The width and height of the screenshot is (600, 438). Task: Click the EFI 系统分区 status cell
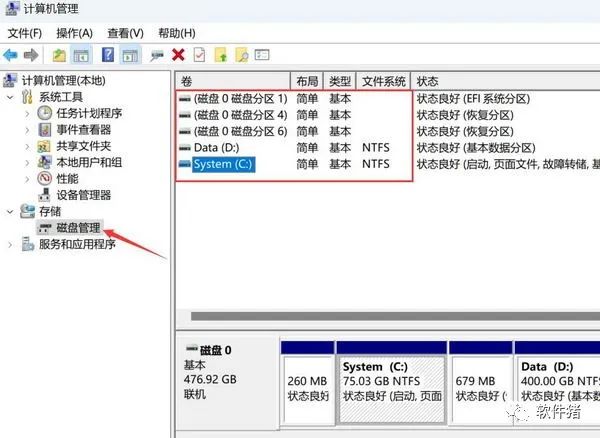[x=473, y=99]
